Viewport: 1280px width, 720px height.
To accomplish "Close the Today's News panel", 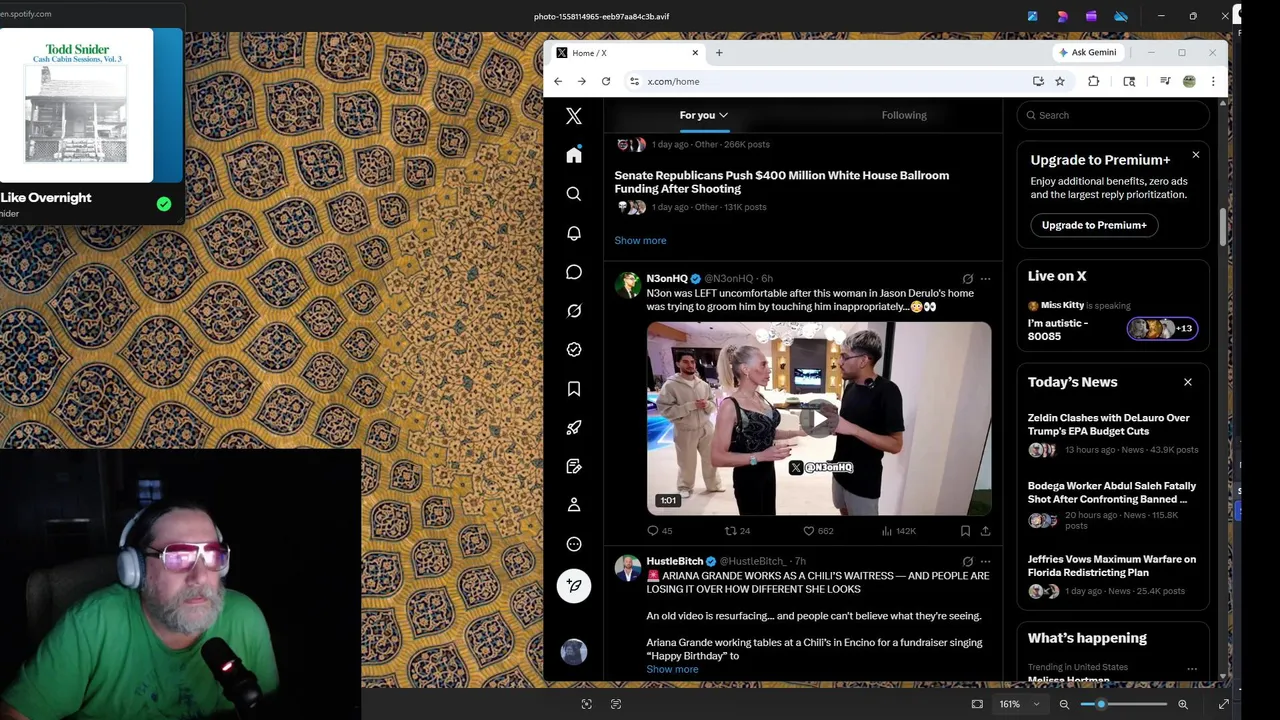I will (1188, 382).
